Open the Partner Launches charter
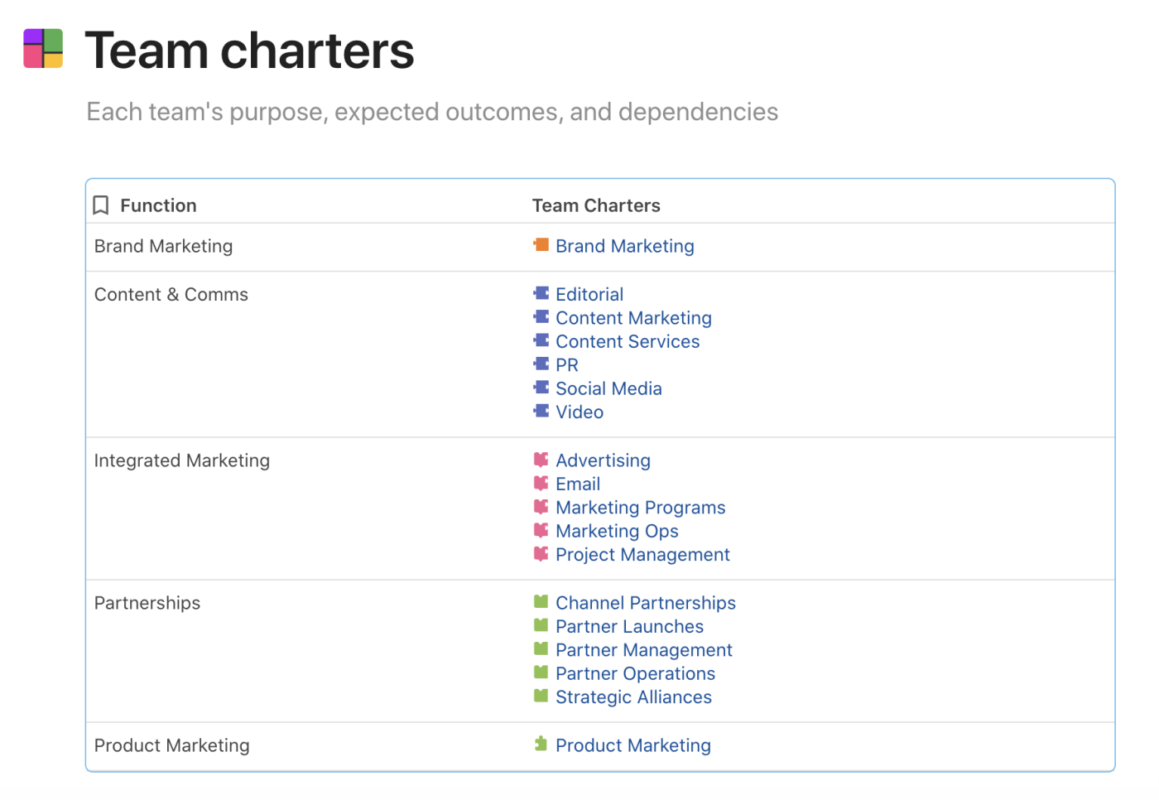Viewport: 1159px width, 800px height. (x=629, y=626)
